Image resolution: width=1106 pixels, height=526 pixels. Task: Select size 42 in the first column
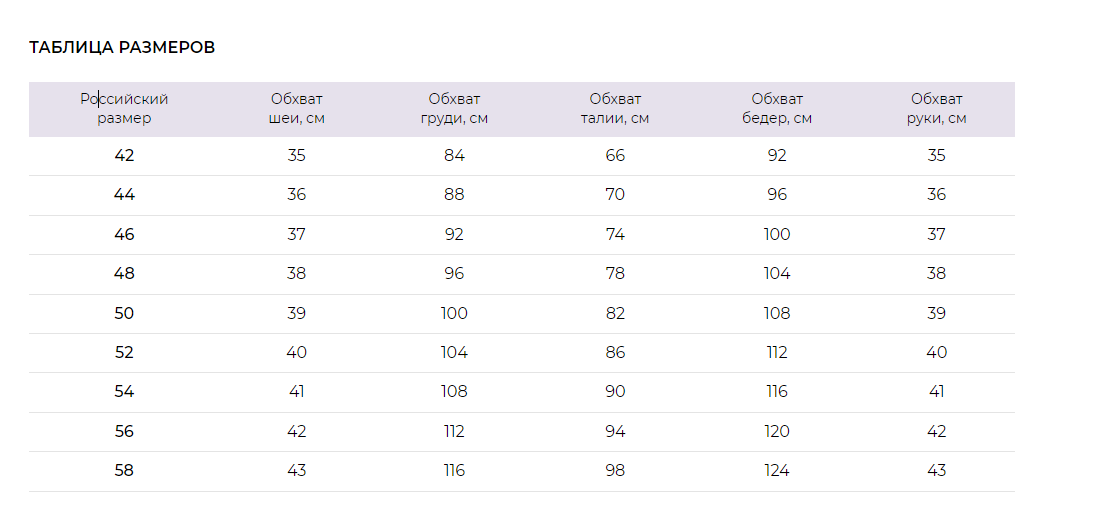click(x=124, y=155)
